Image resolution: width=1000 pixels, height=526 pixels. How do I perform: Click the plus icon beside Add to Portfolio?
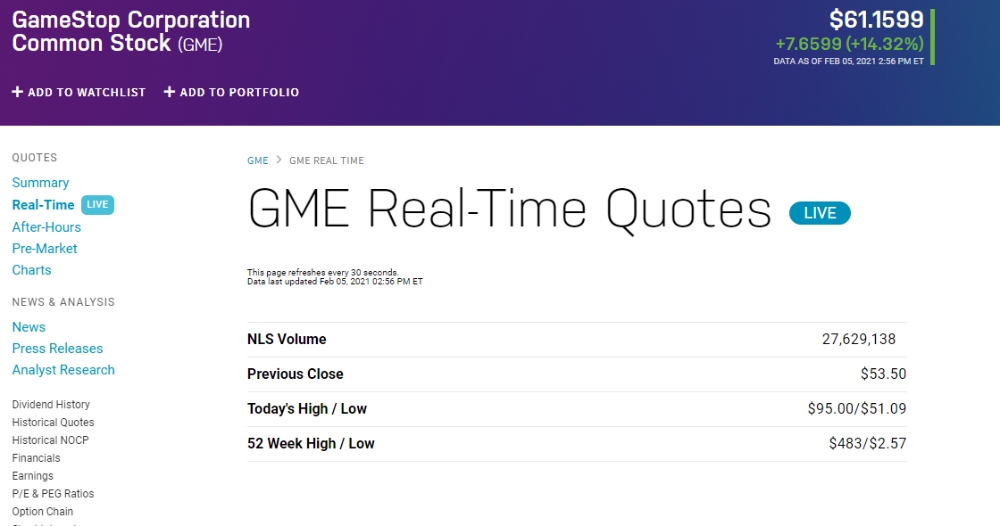pyautogui.click(x=169, y=92)
